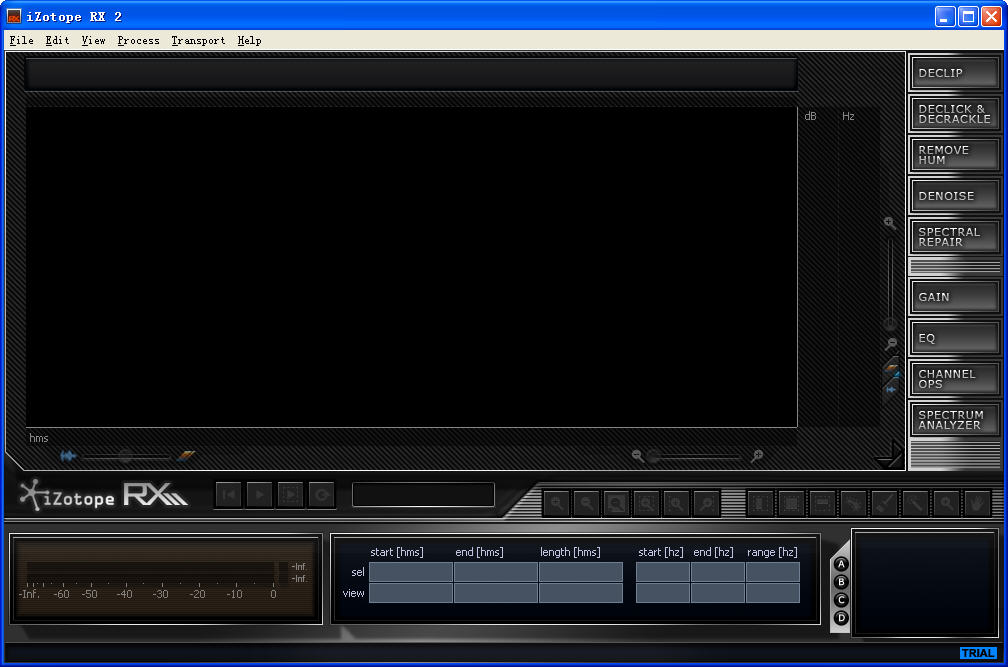Open the Edit menu
The height and width of the screenshot is (667, 1008).
coord(57,40)
